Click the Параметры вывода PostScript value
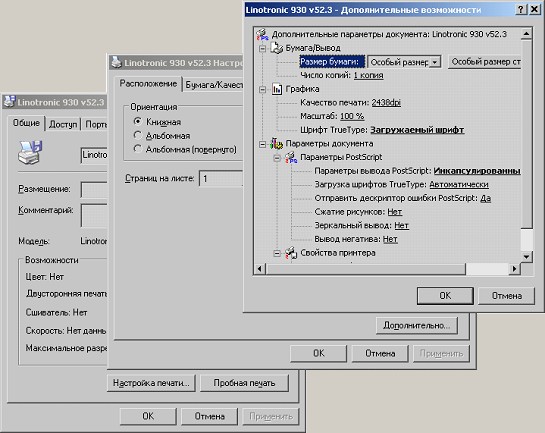The width and height of the screenshot is (545, 433). click(477, 171)
